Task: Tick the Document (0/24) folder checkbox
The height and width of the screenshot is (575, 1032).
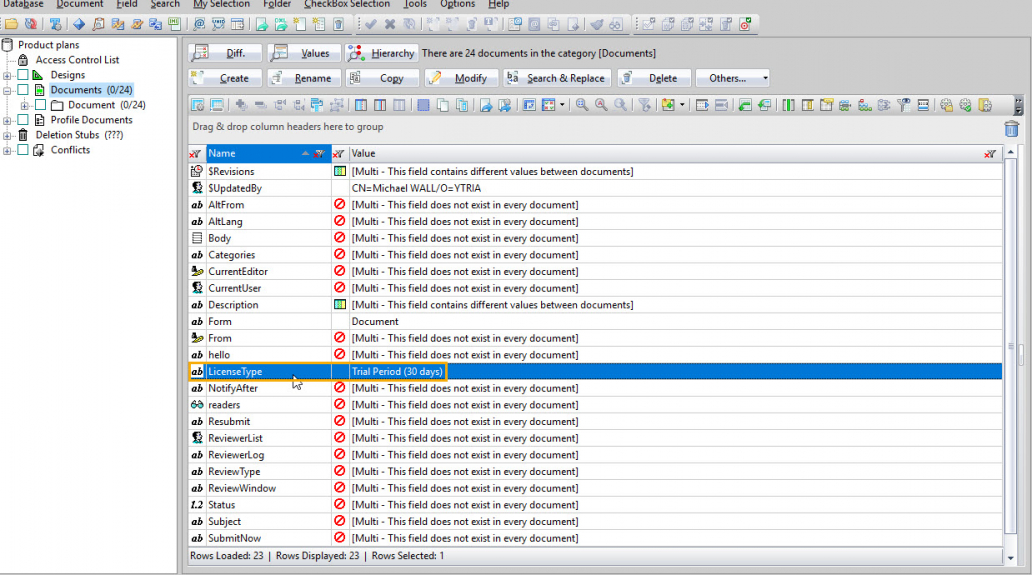Action: coord(41,105)
